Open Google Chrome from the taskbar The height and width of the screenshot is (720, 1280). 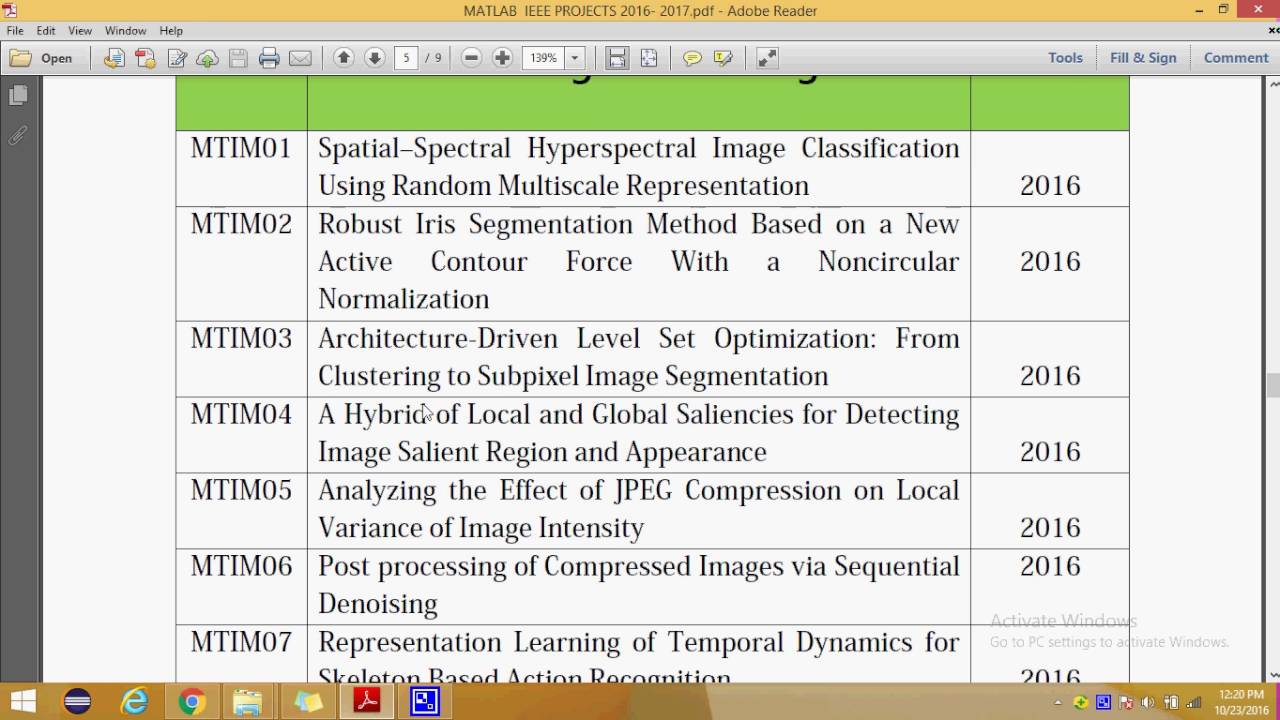coord(192,702)
